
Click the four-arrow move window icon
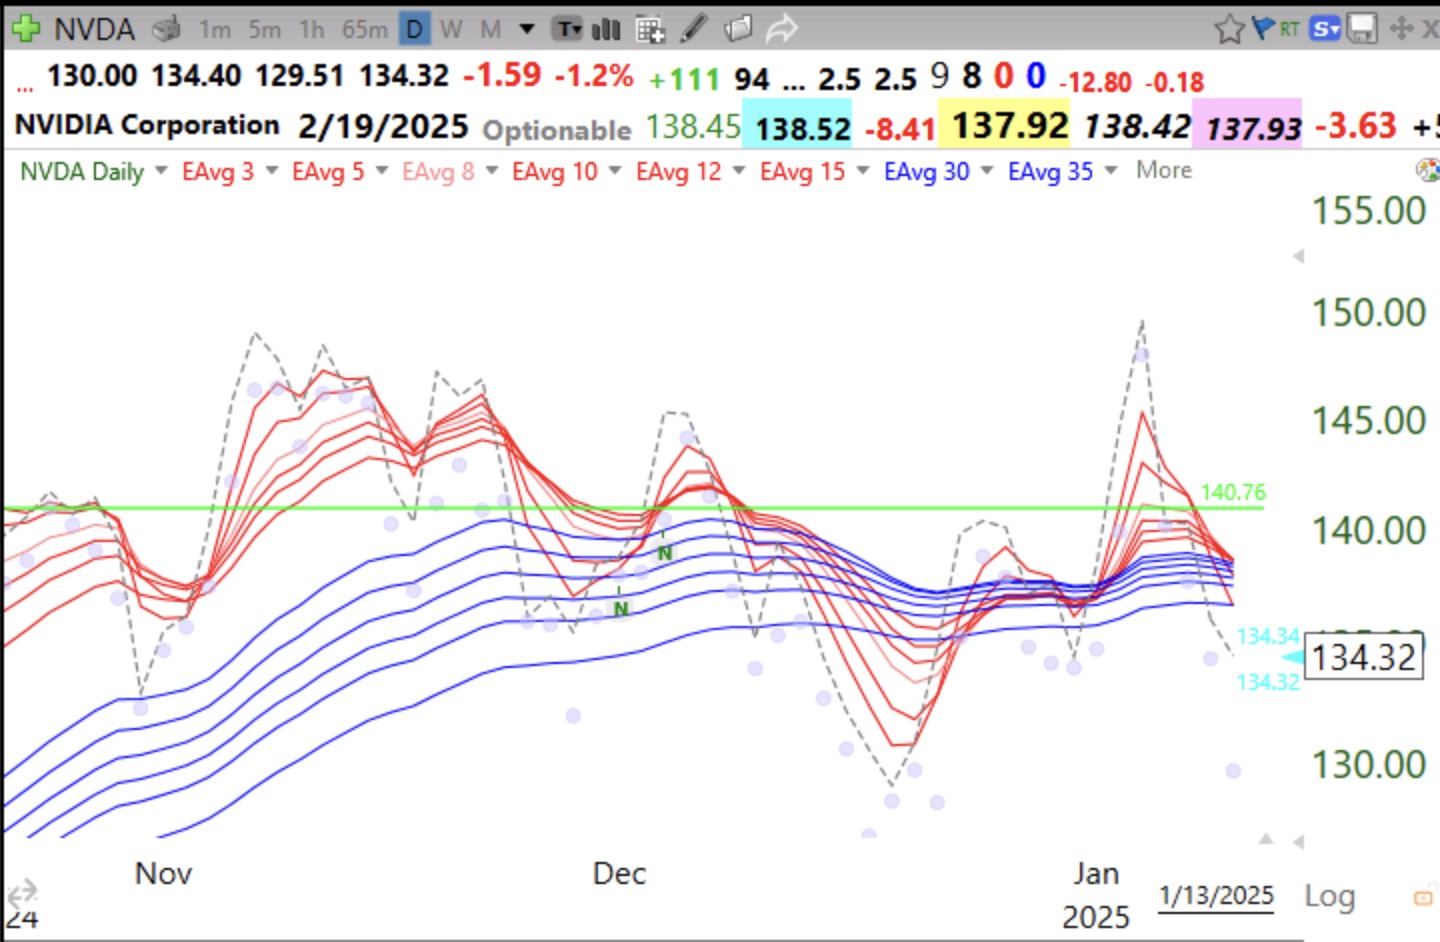pos(1402,29)
